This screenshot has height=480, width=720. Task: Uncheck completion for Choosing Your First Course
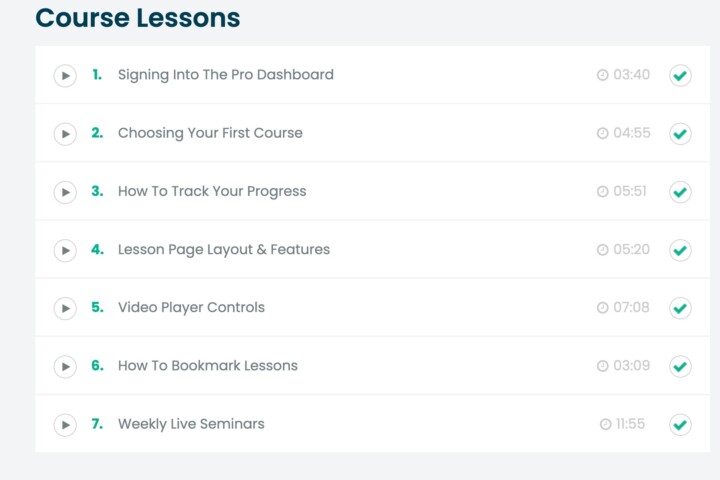[x=680, y=134]
